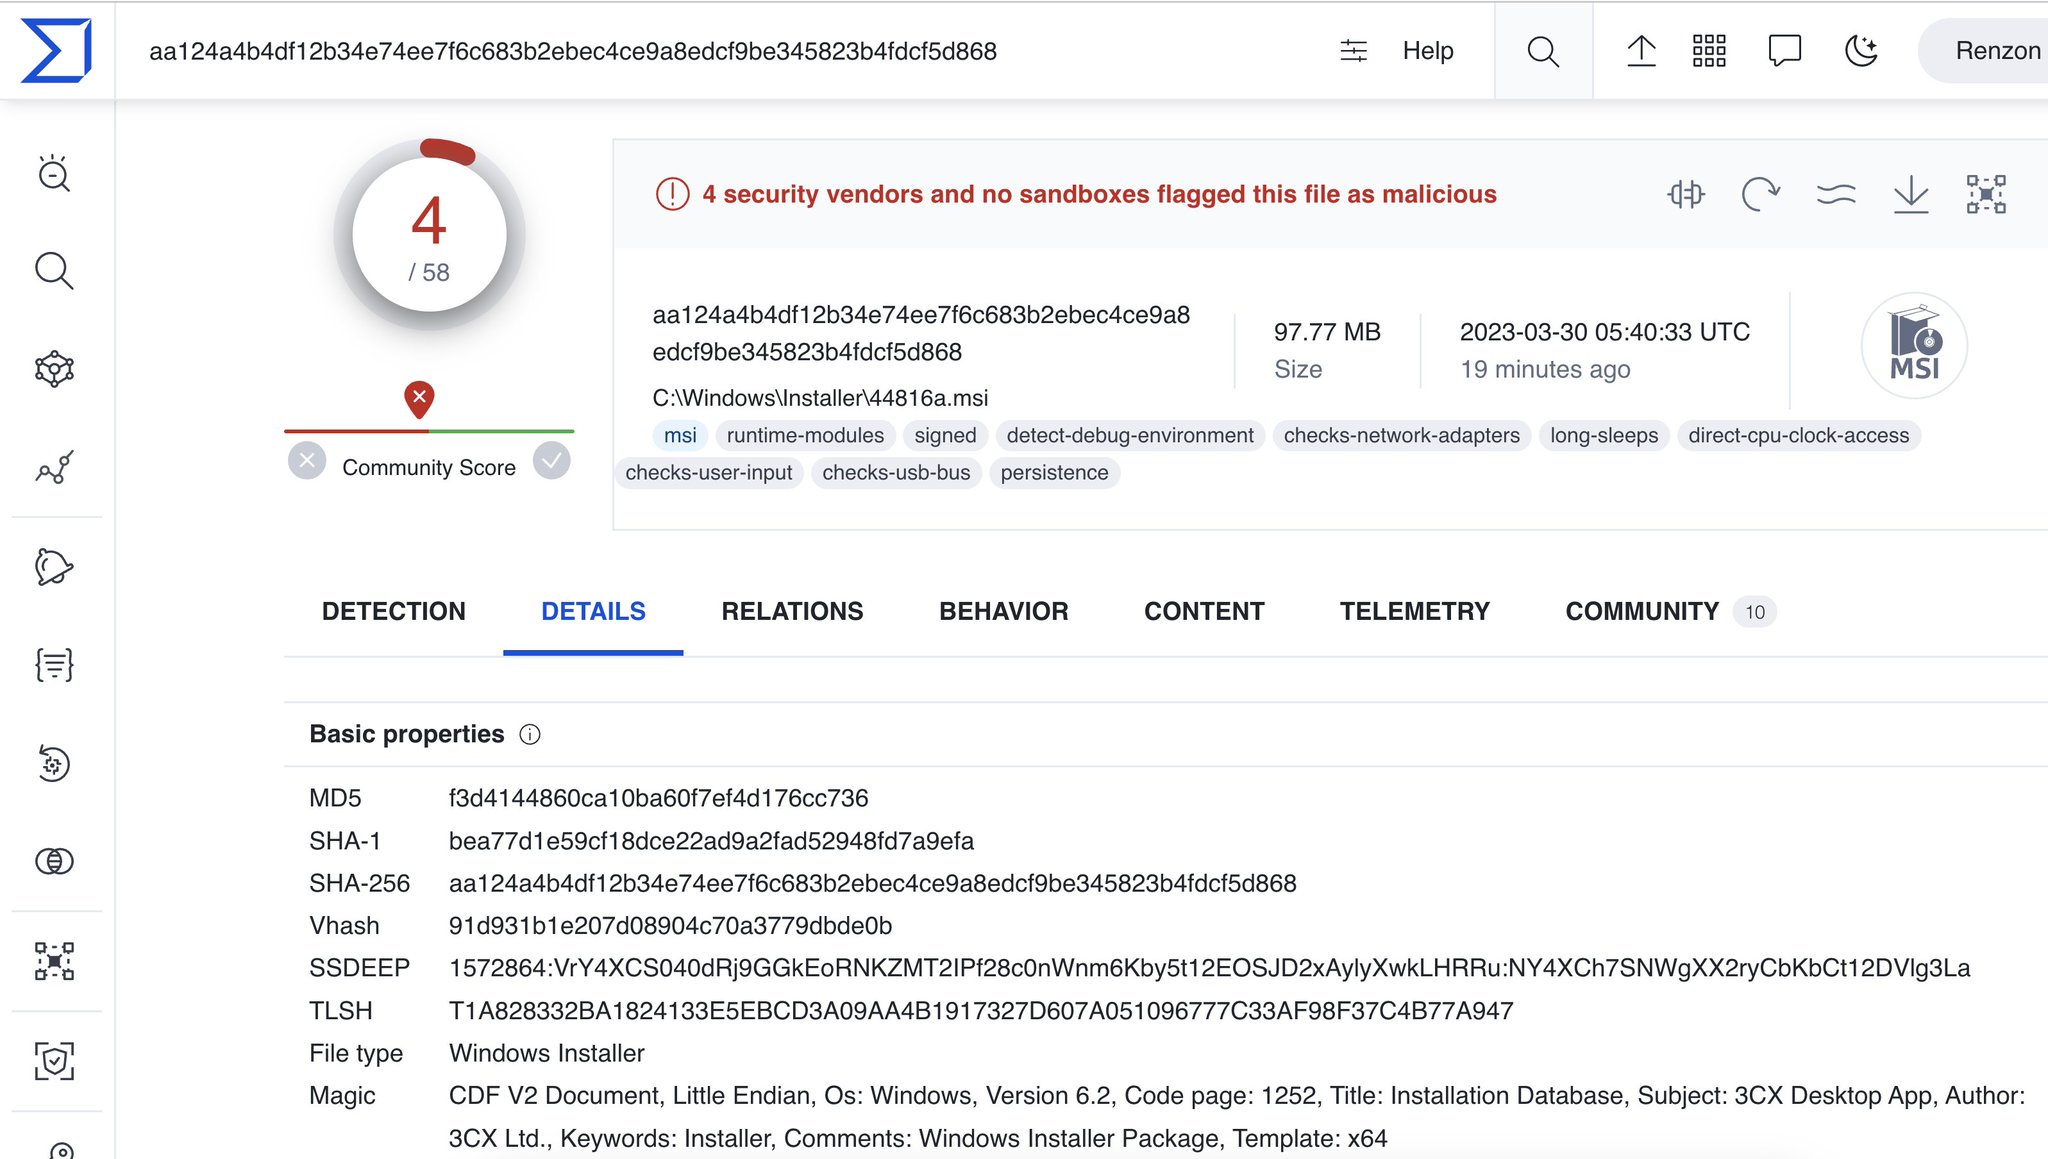Open file in graph icon near banner
Image resolution: width=2048 pixels, height=1159 pixels.
(1986, 194)
